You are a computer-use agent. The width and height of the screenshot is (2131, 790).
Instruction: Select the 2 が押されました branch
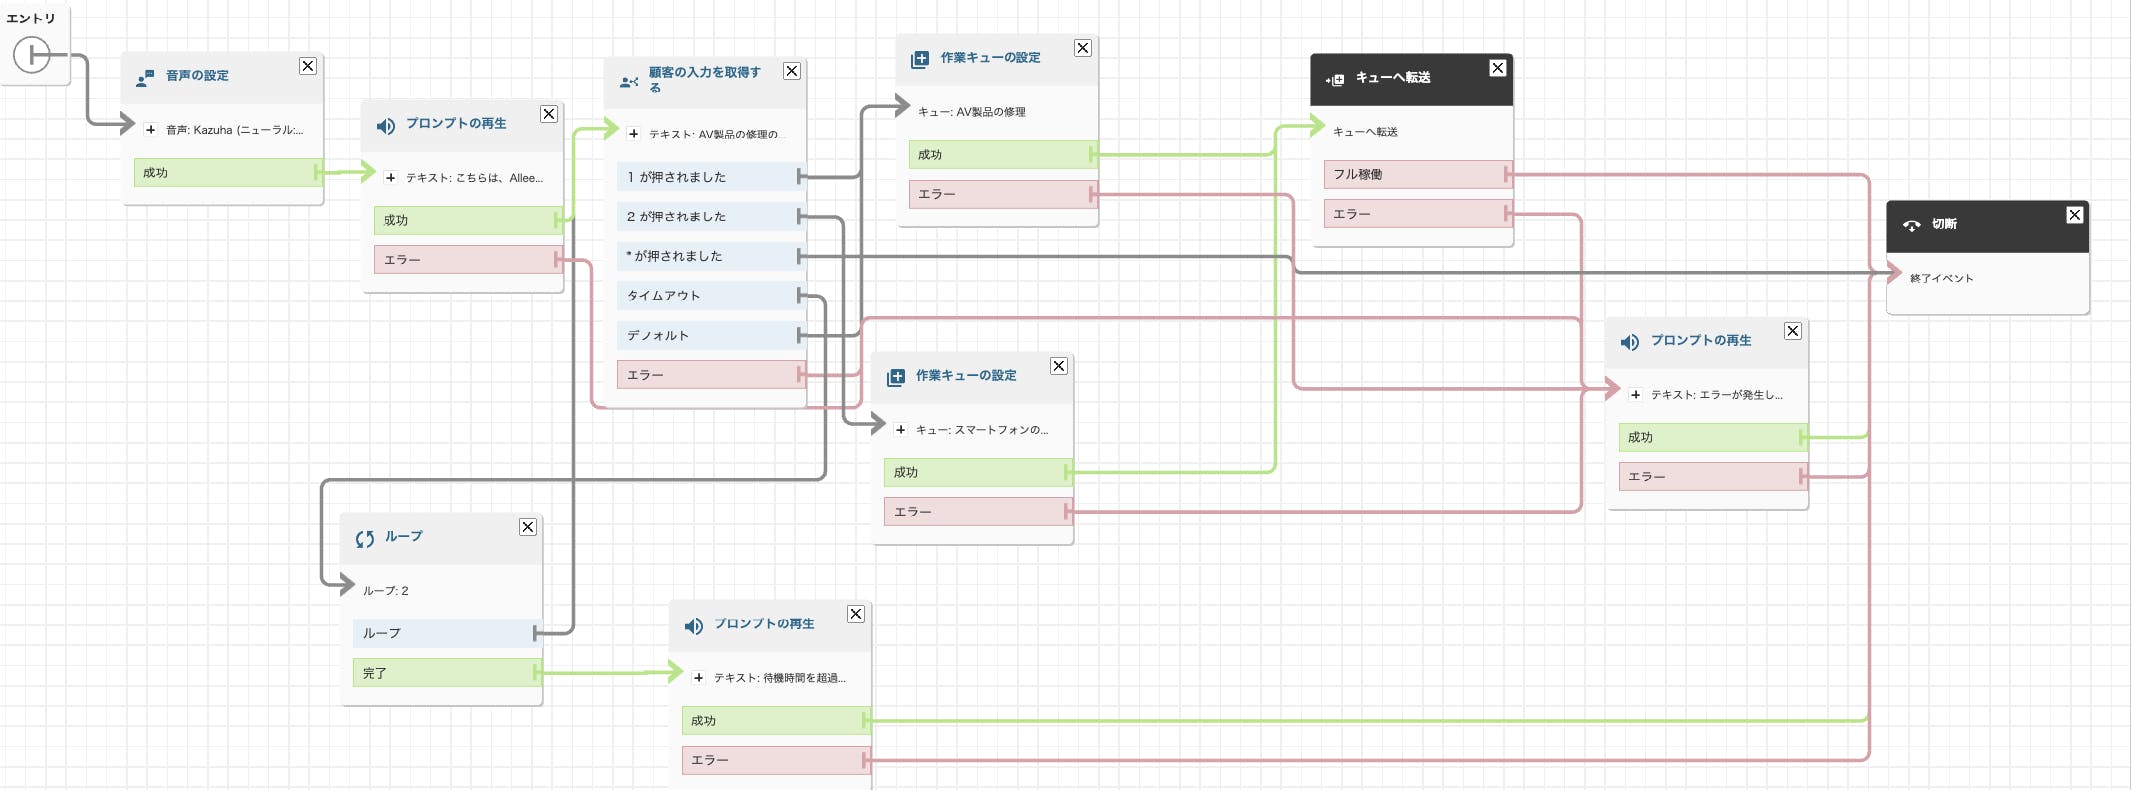[x=710, y=216]
